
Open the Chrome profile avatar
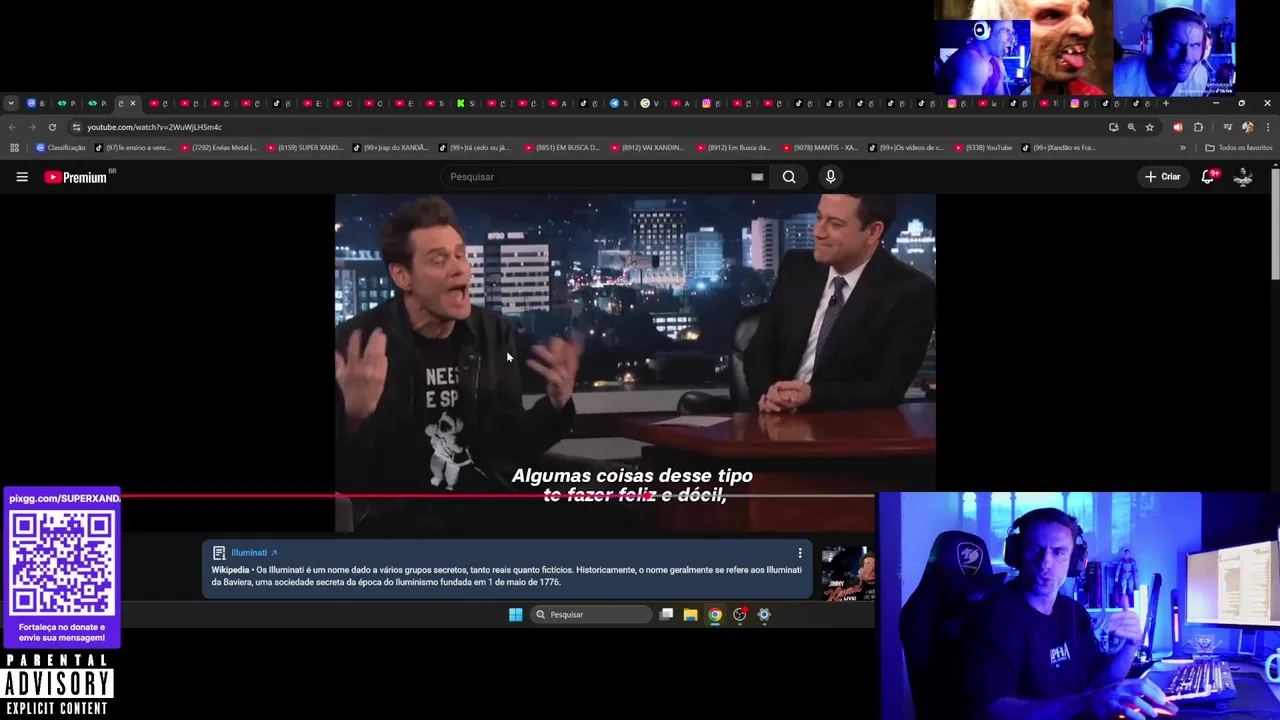pyautogui.click(x=1247, y=127)
